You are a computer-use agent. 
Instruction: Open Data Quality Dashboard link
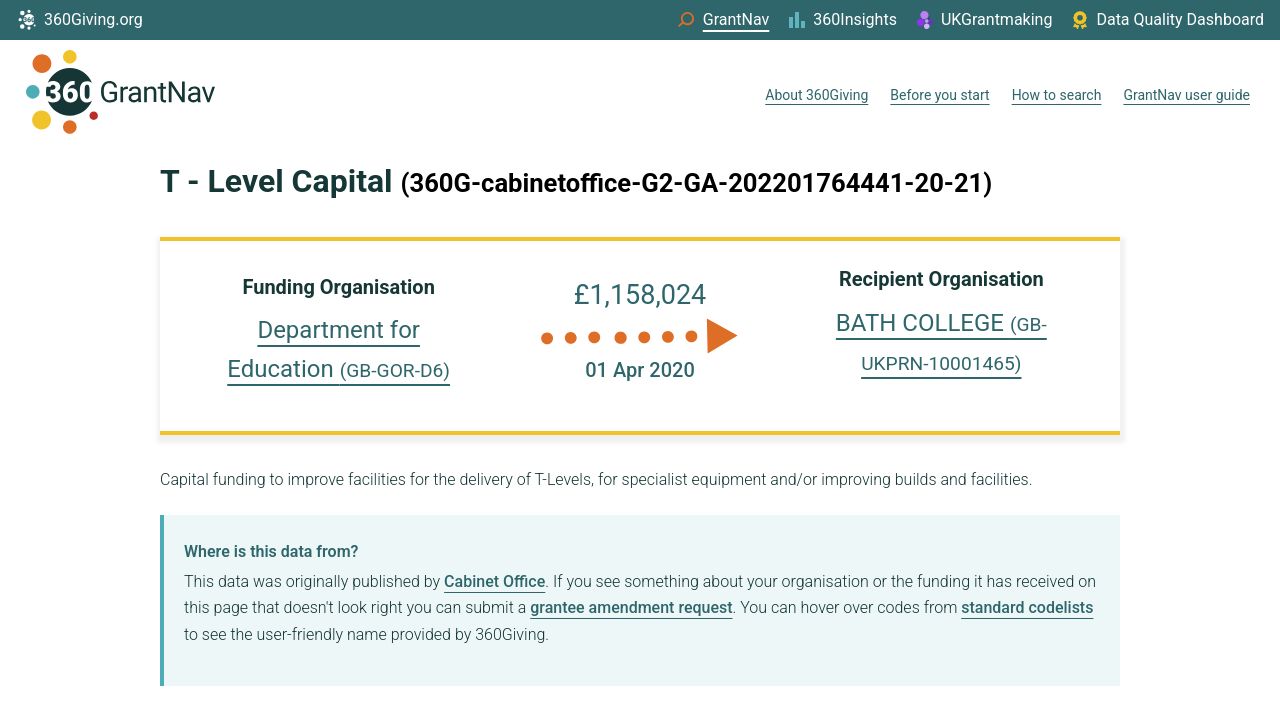tap(1180, 19)
